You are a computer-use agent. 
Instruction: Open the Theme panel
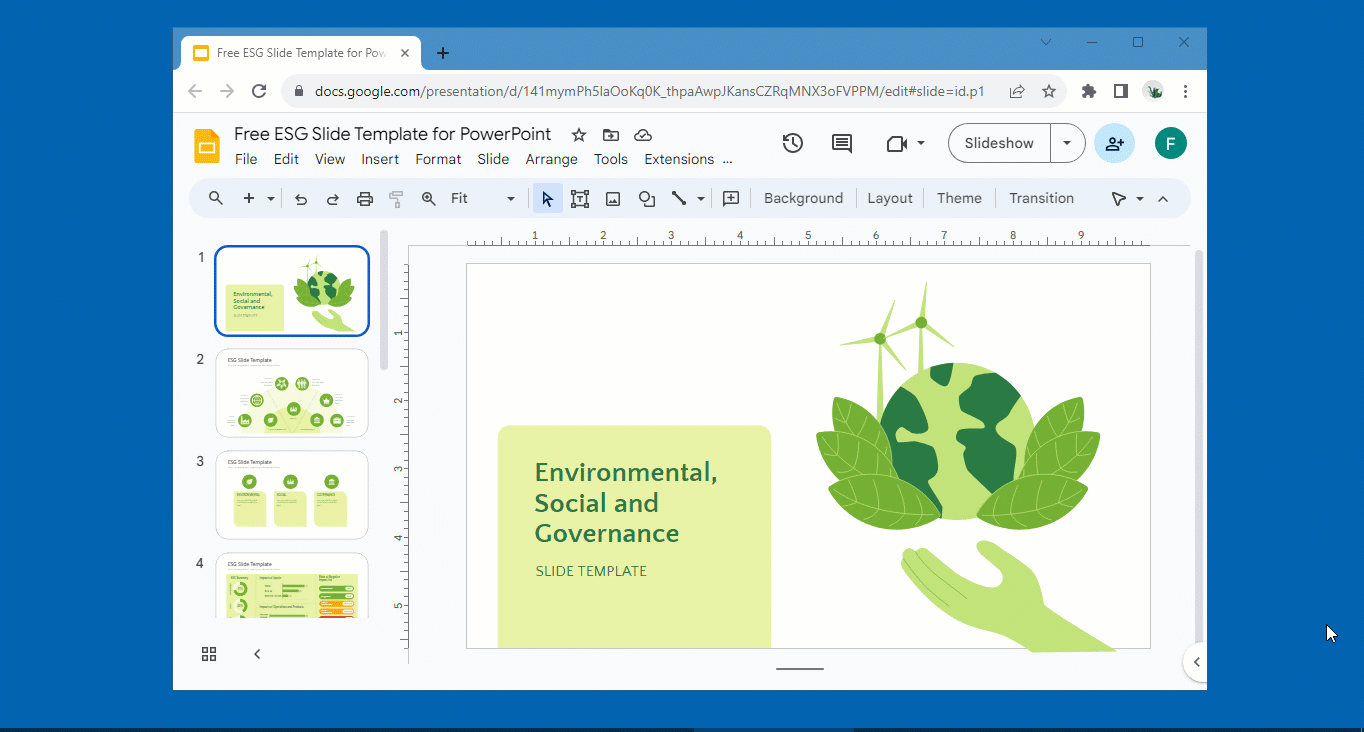(958, 198)
